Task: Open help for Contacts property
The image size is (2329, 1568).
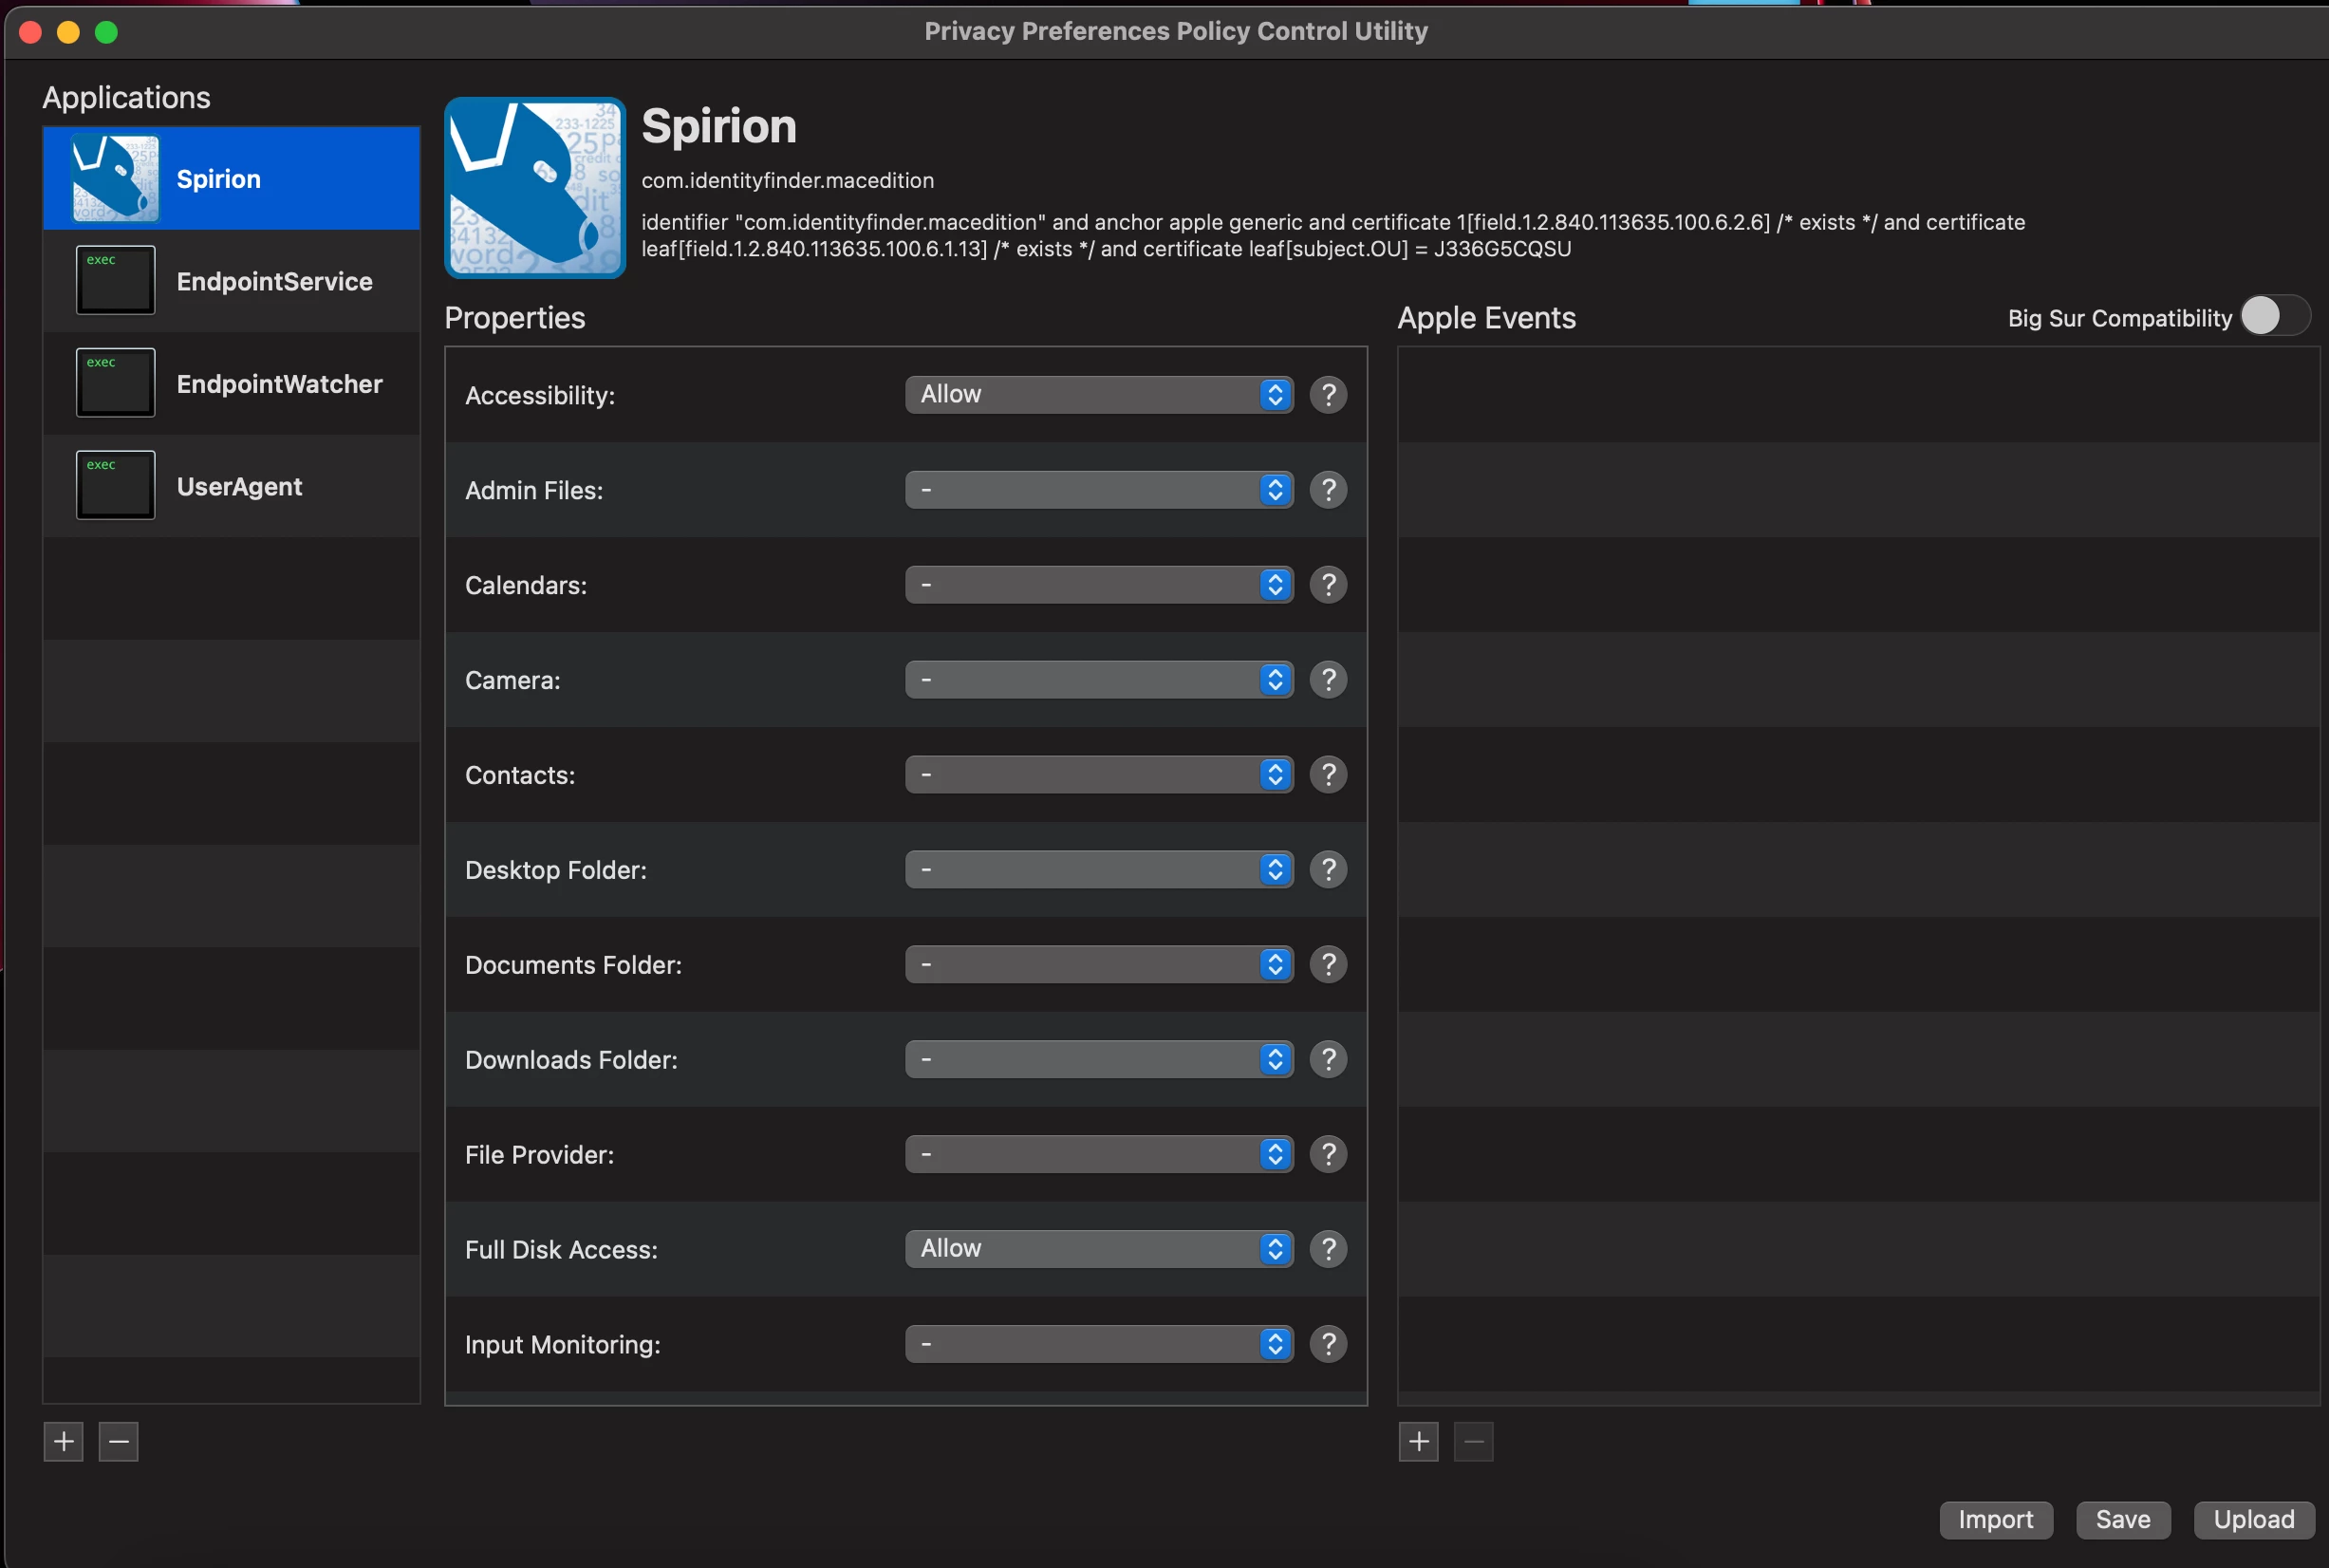Action: coord(1328,775)
